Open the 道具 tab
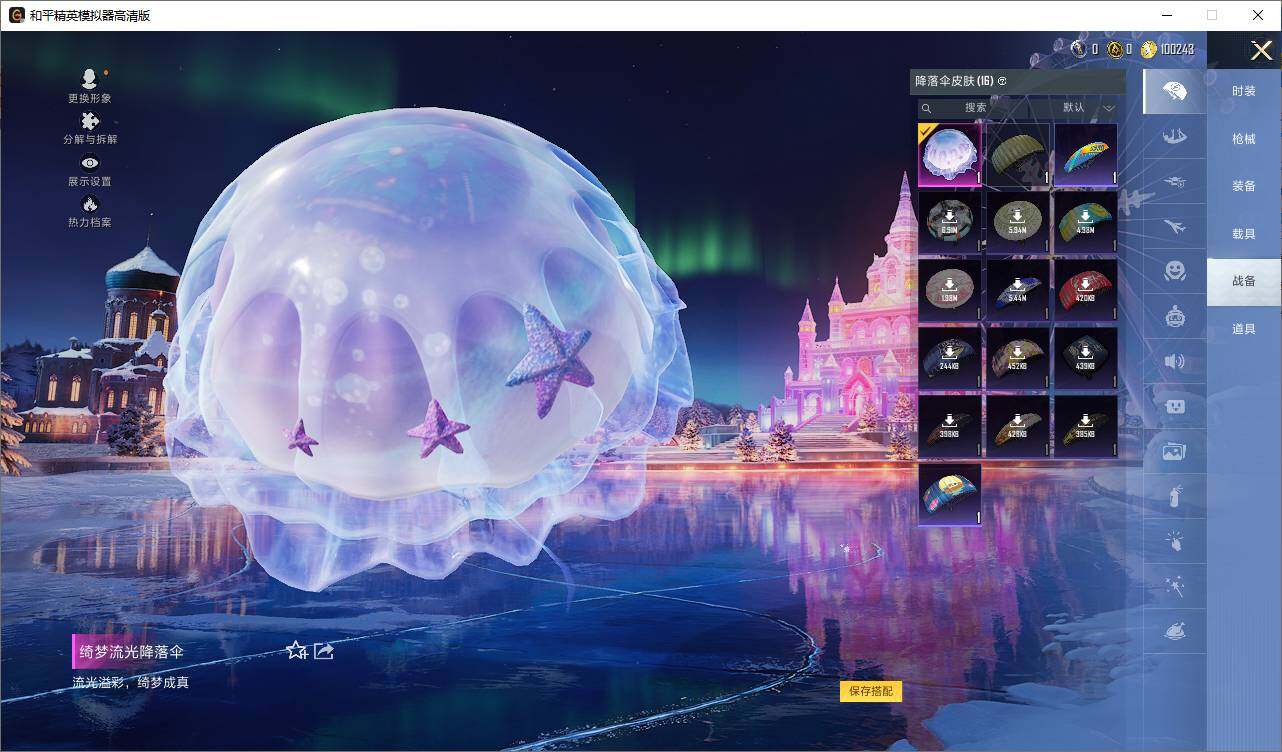Image resolution: width=1282 pixels, height=752 pixels. point(1243,328)
